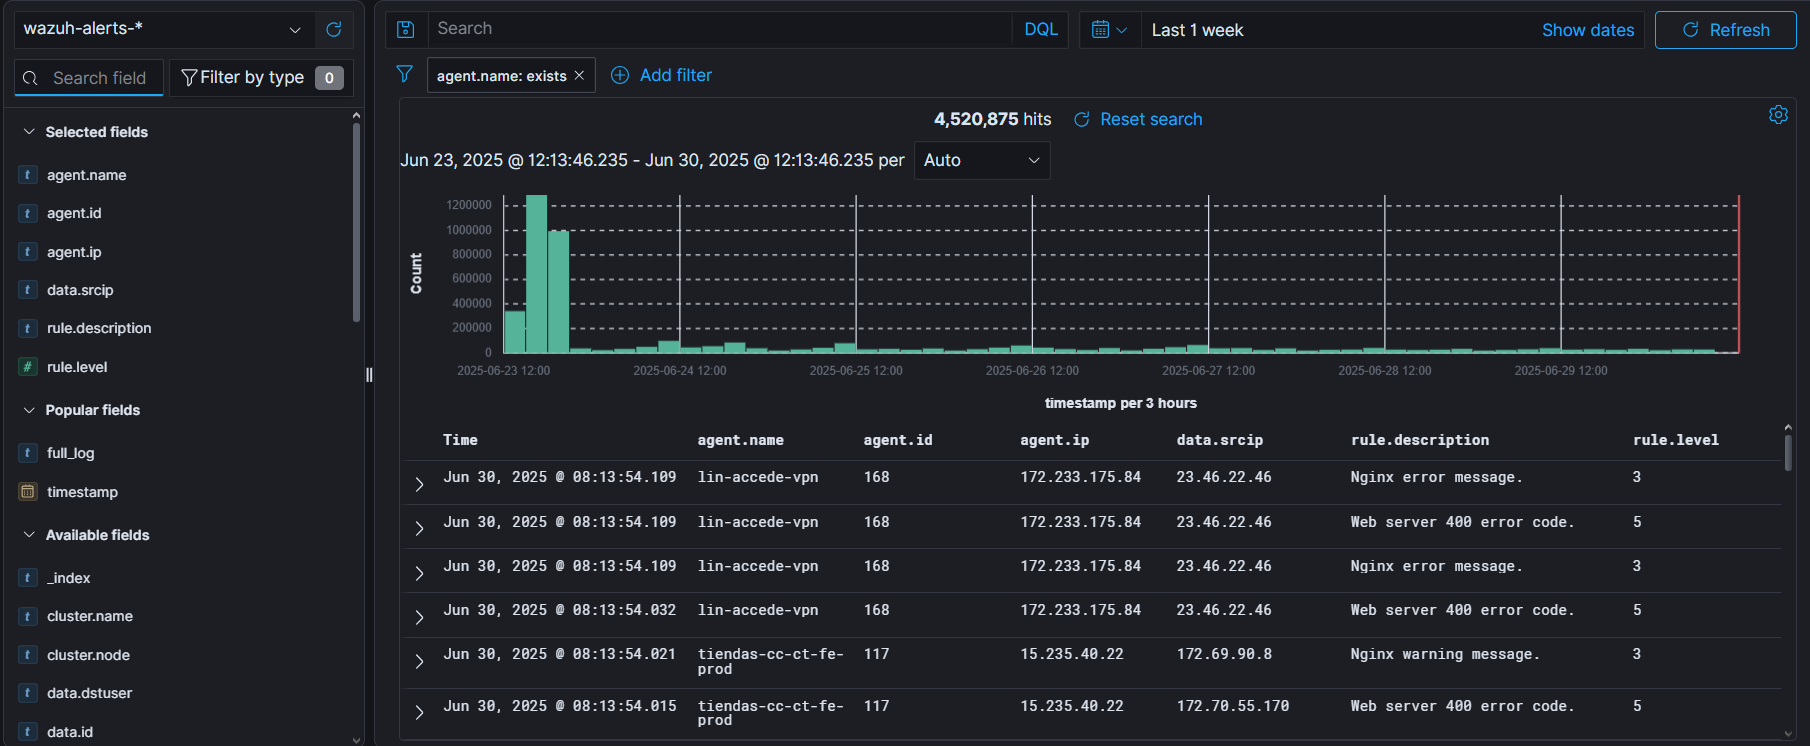Open the Auto interval dropdown

pyautogui.click(x=981, y=160)
